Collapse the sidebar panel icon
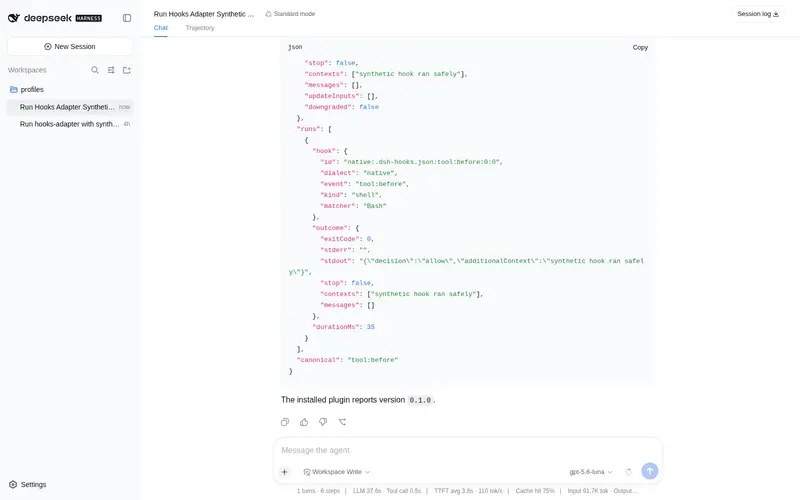This screenshot has height=500, width=800. click(127, 18)
